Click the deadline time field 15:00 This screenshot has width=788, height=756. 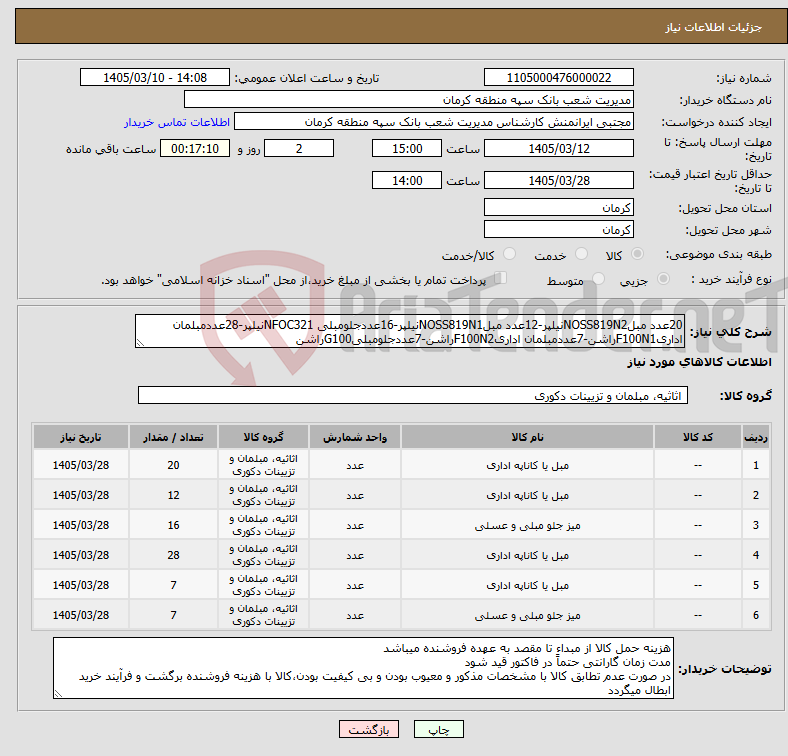(x=407, y=148)
